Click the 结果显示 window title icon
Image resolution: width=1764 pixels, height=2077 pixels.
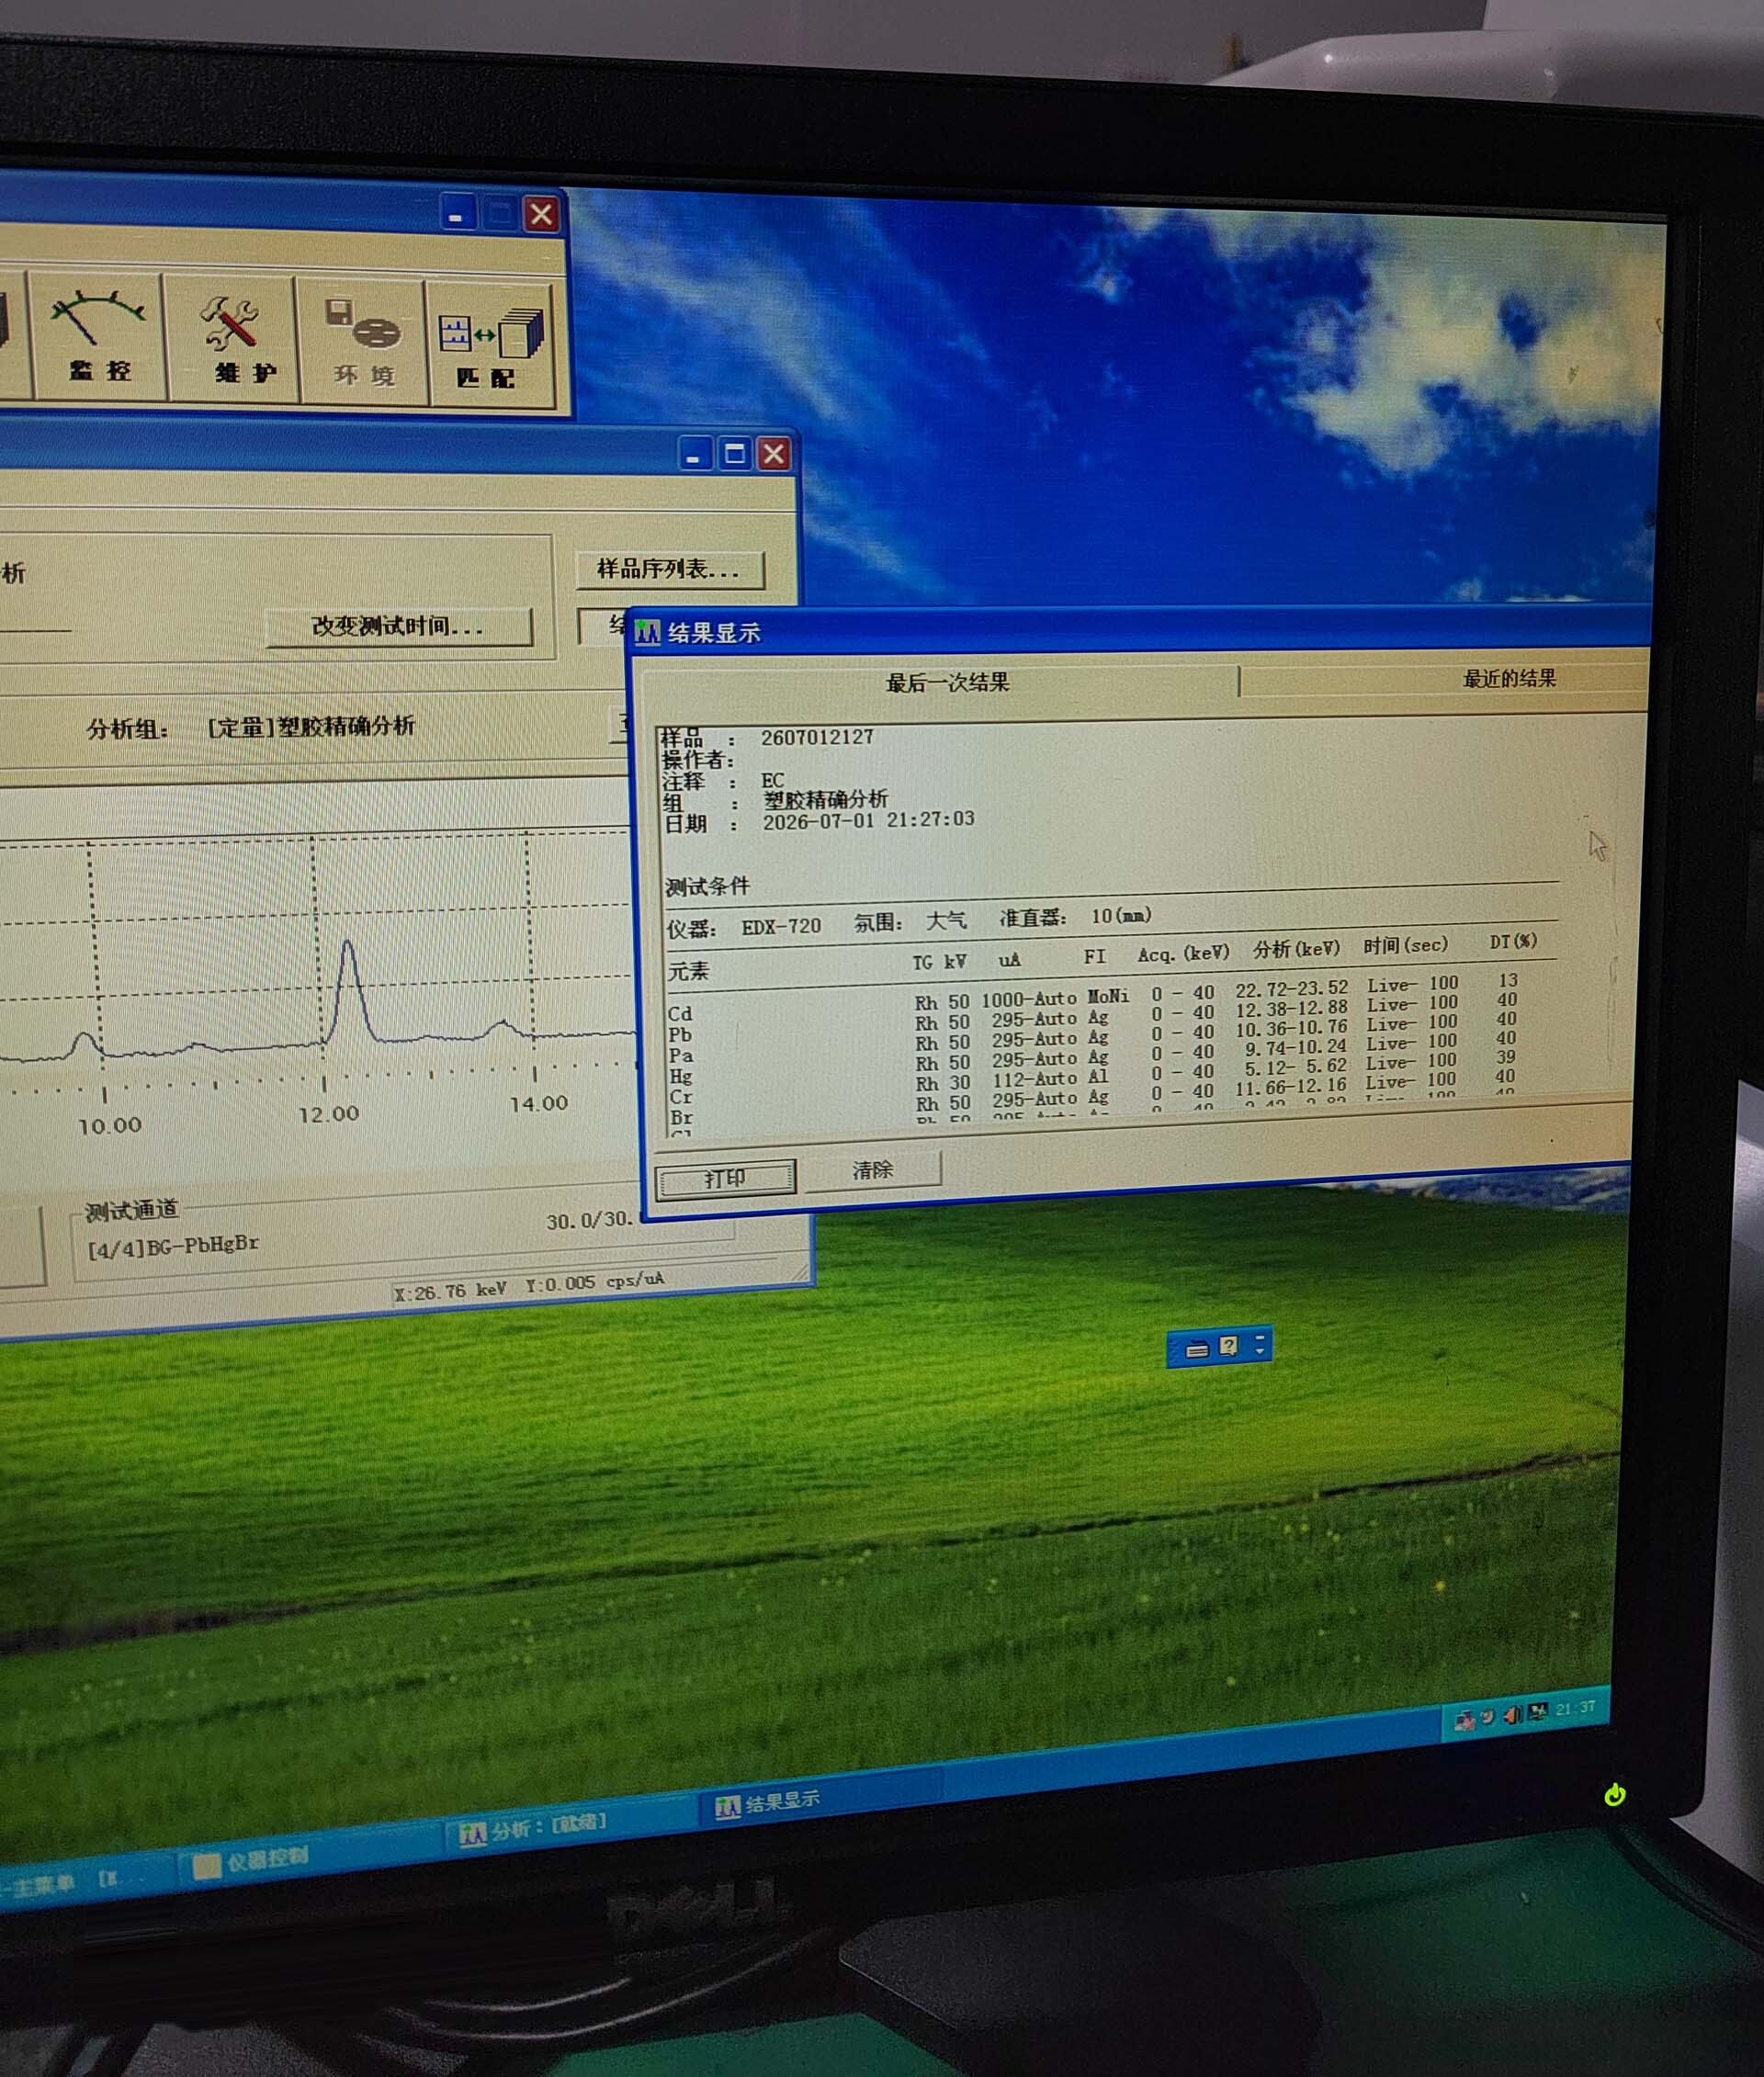648,632
